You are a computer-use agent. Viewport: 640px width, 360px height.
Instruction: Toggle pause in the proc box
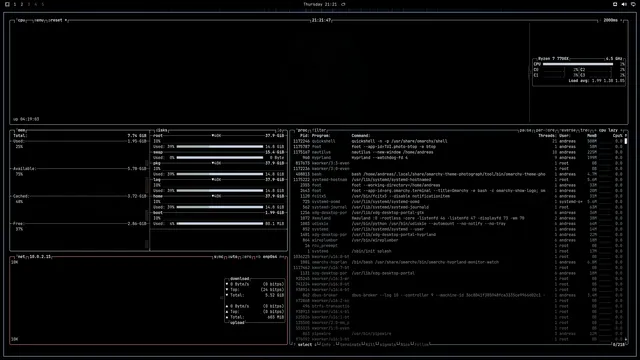525,130
